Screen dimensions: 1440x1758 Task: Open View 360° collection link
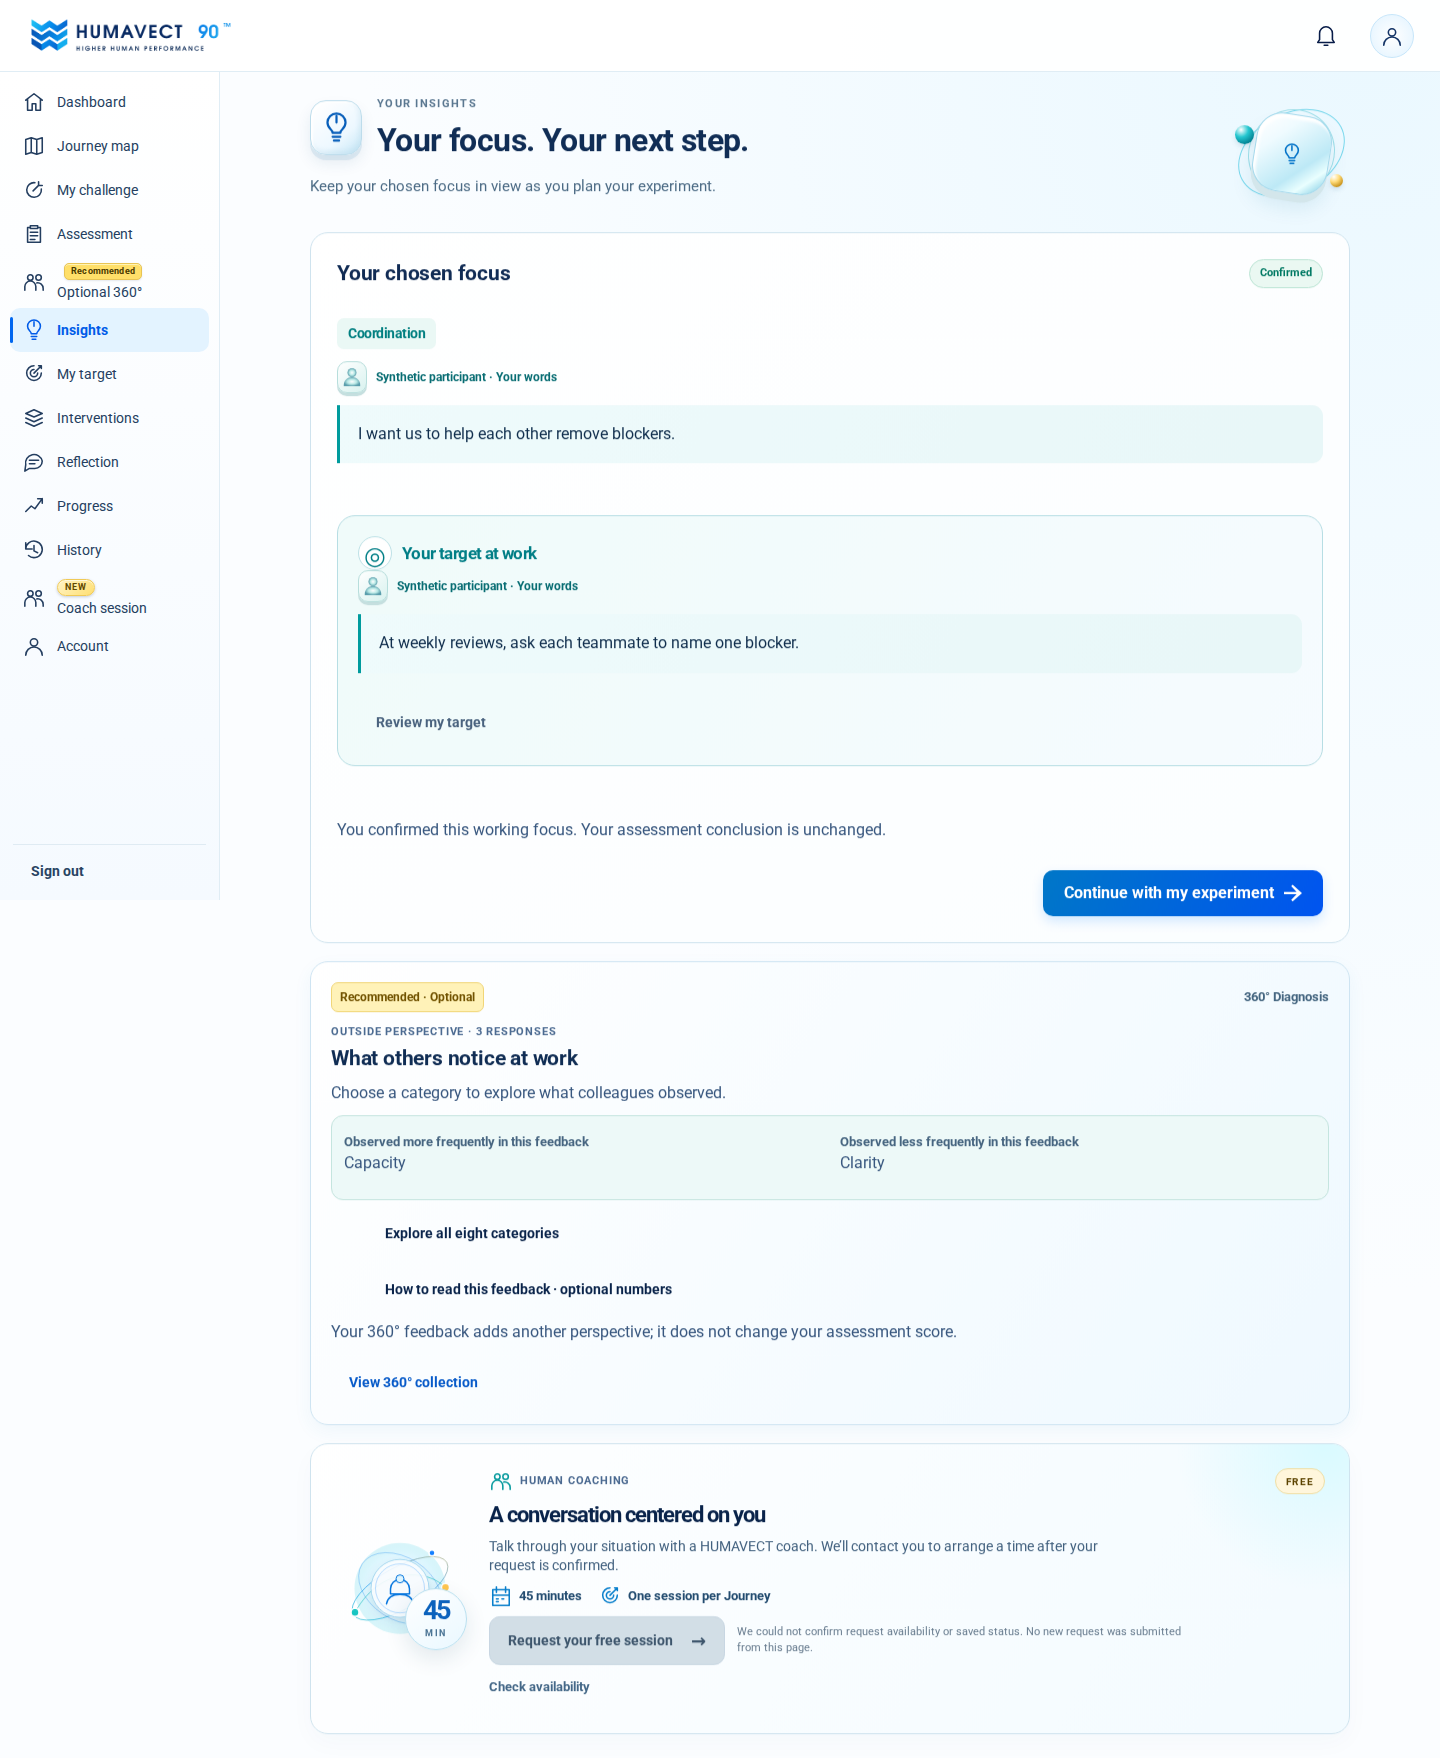click(x=413, y=1382)
